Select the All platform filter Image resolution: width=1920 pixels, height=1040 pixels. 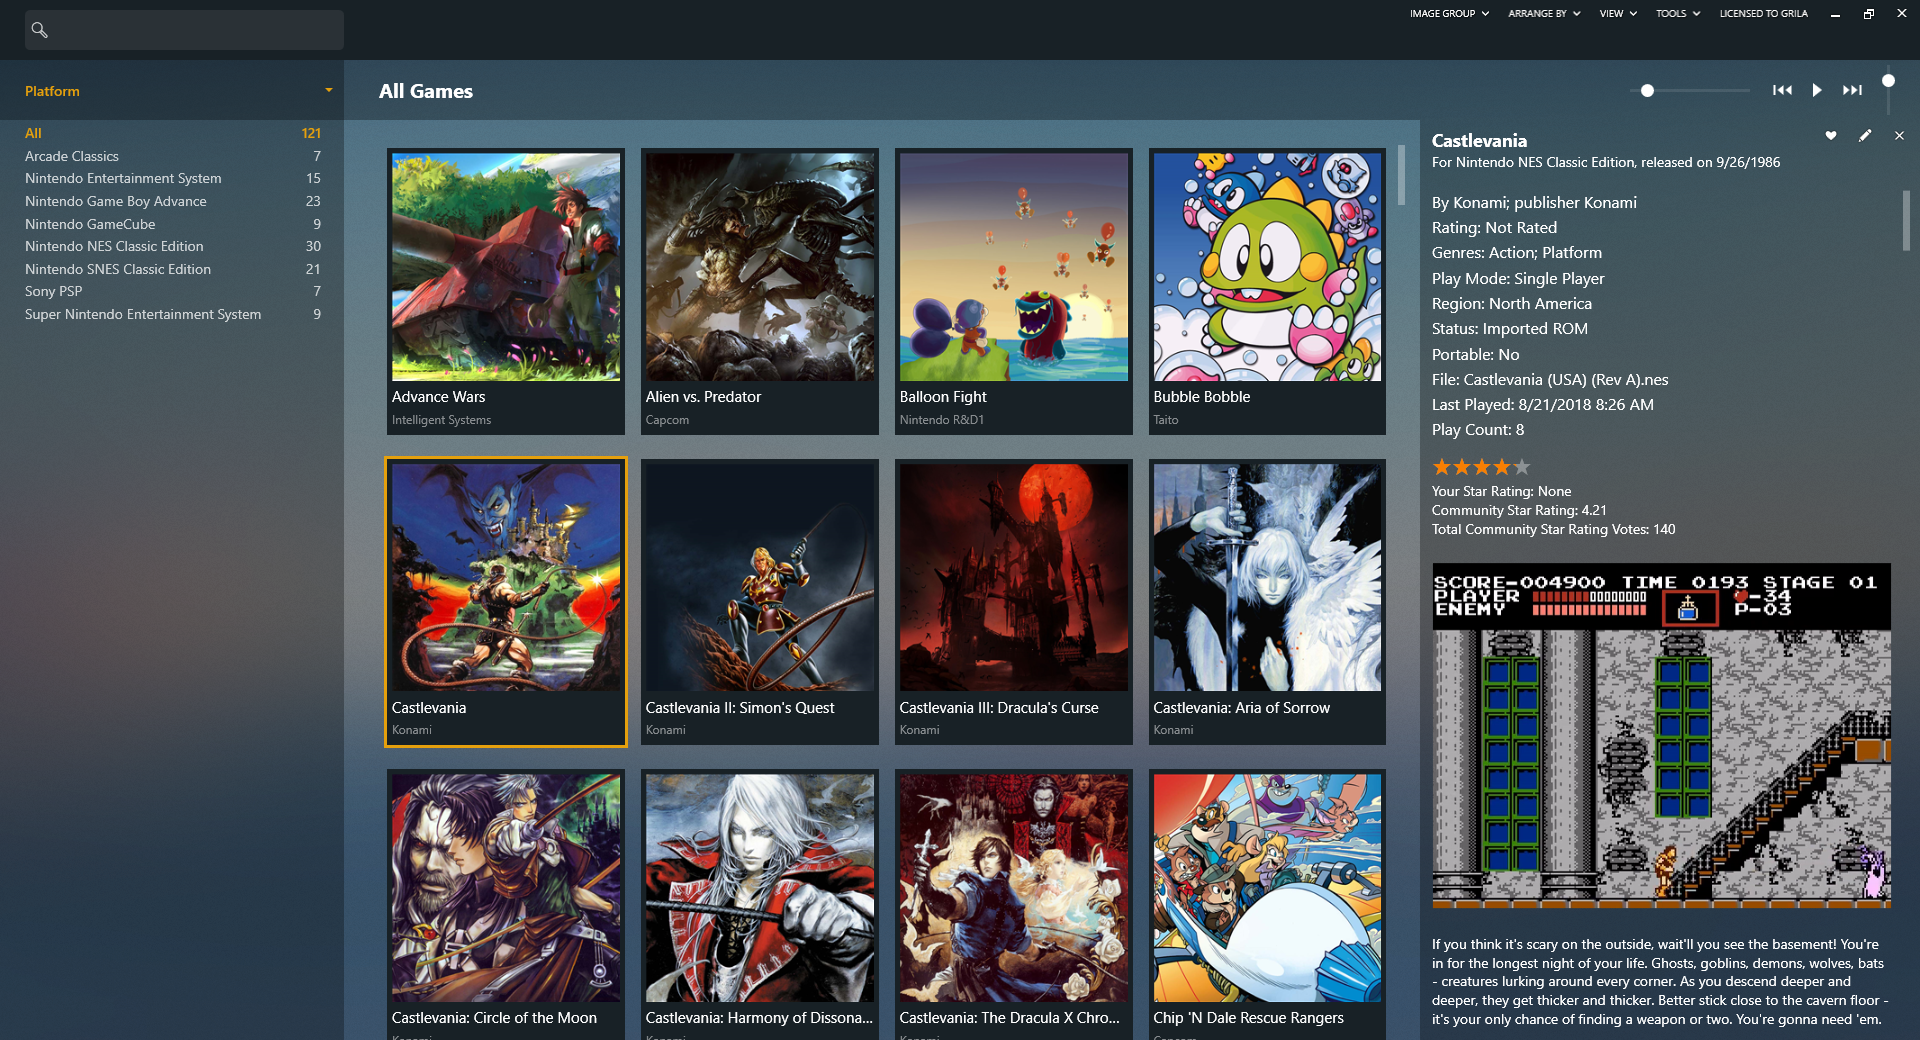(172, 133)
